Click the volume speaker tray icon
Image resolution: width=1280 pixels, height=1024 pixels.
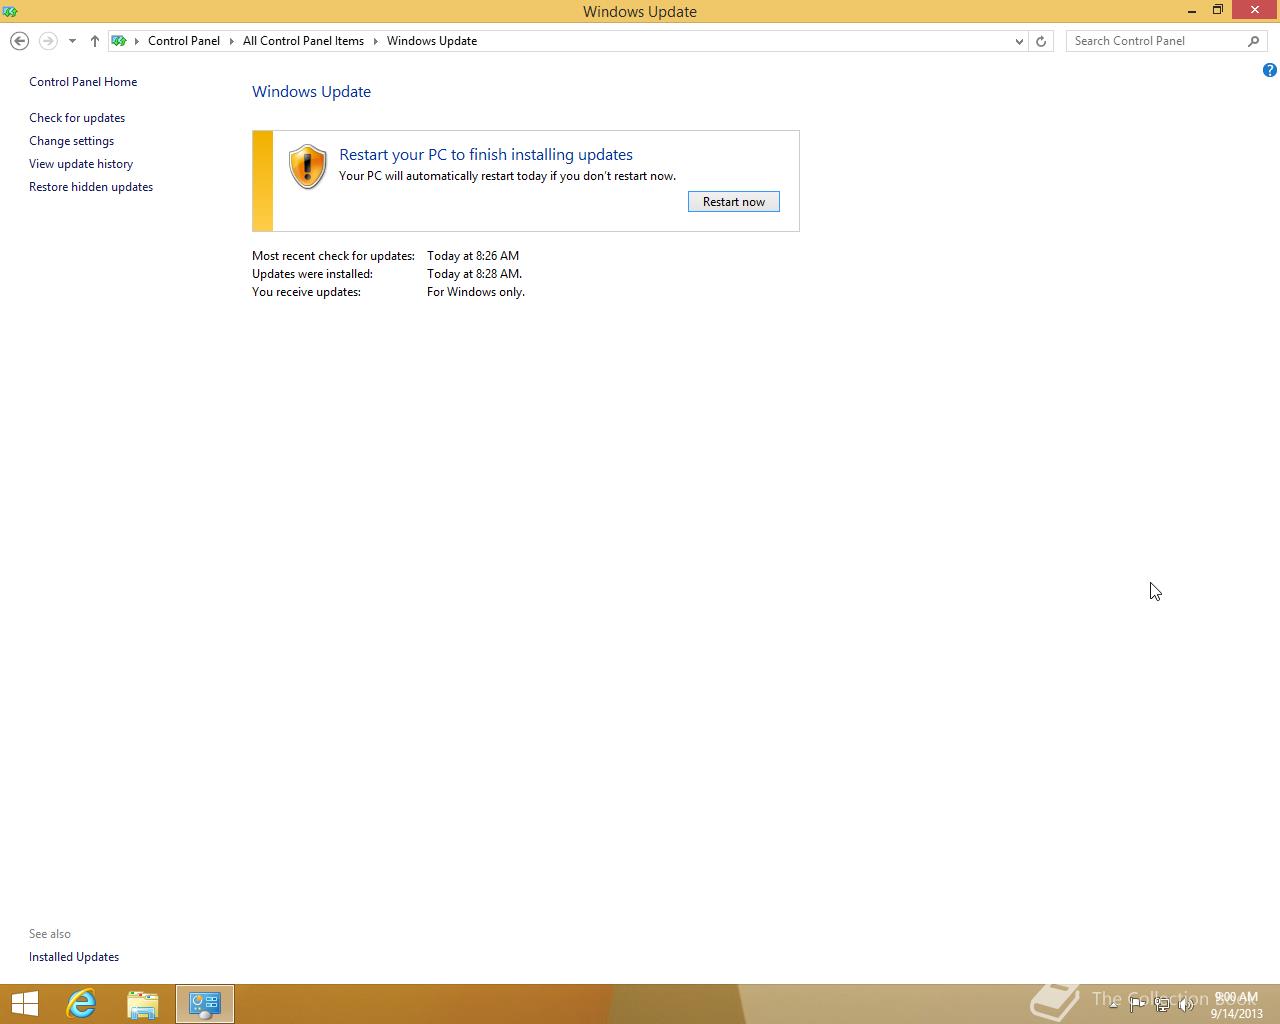[1186, 1005]
